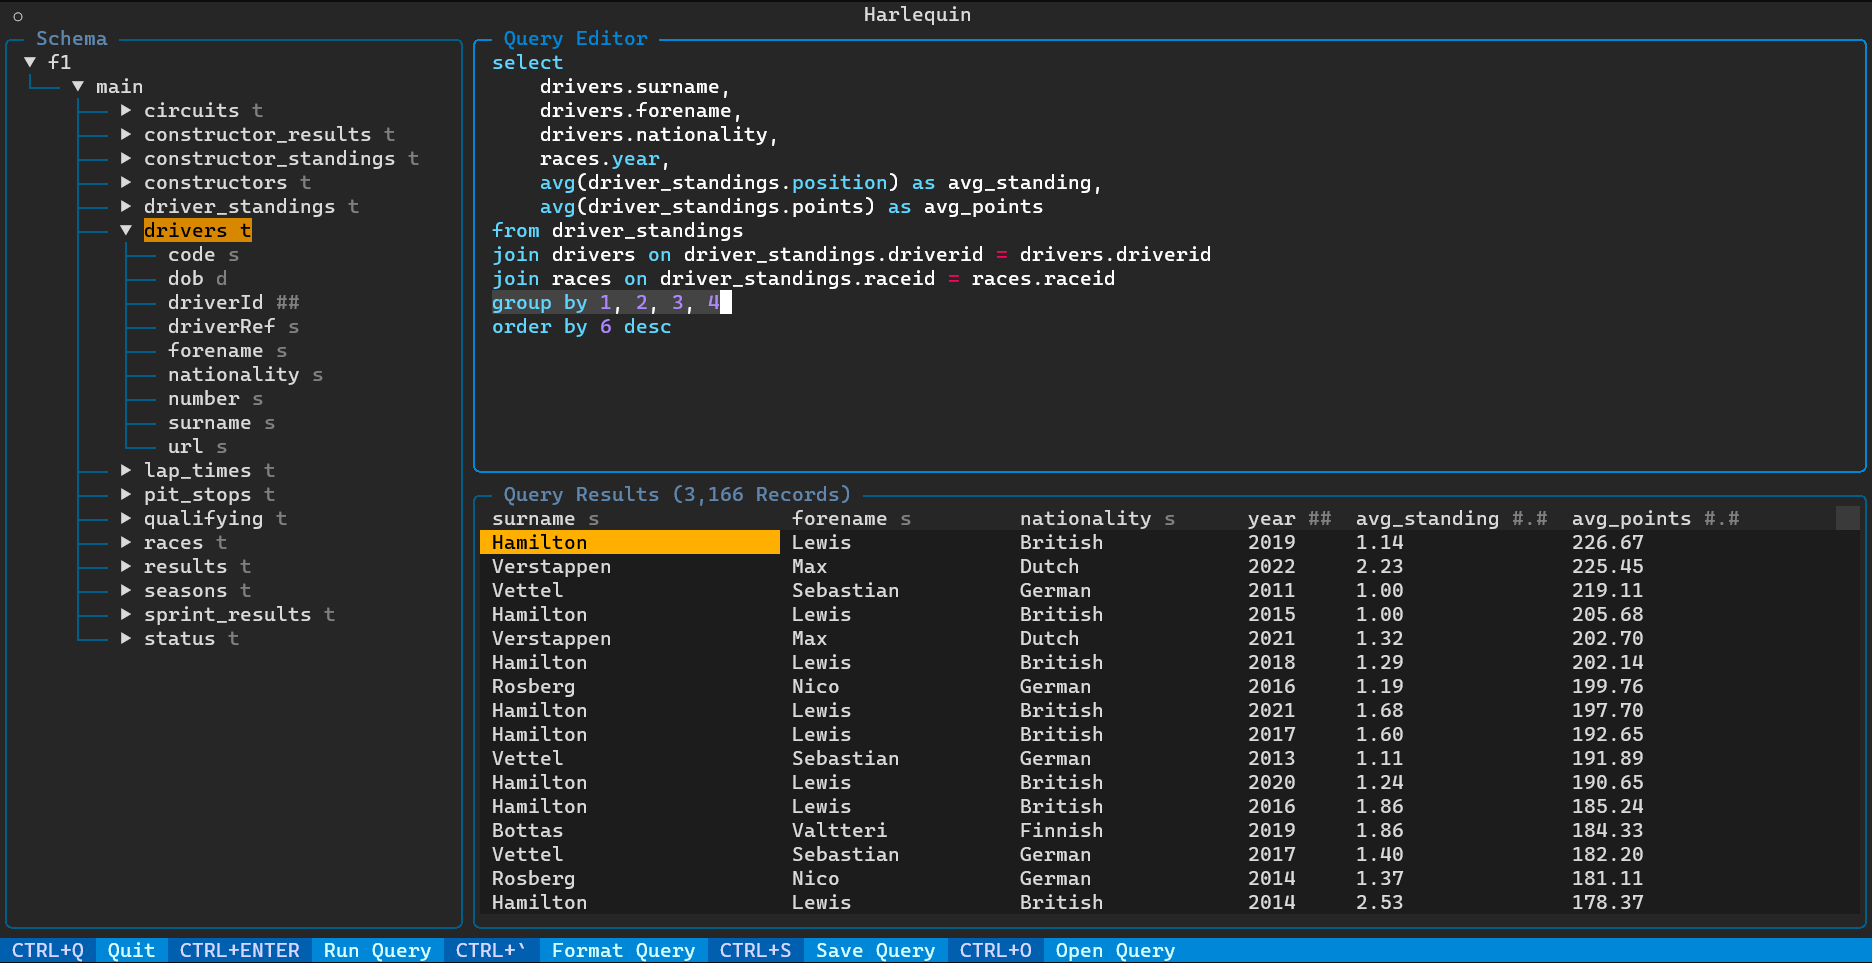This screenshot has height=963, width=1872.
Task: Select the forename column in schema tree
Action: pos(228,350)
